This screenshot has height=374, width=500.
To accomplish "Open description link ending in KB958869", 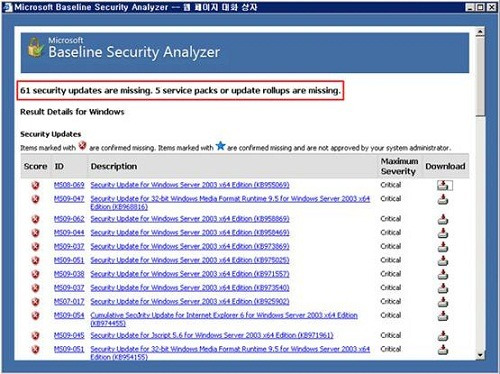I will point(190,219).
